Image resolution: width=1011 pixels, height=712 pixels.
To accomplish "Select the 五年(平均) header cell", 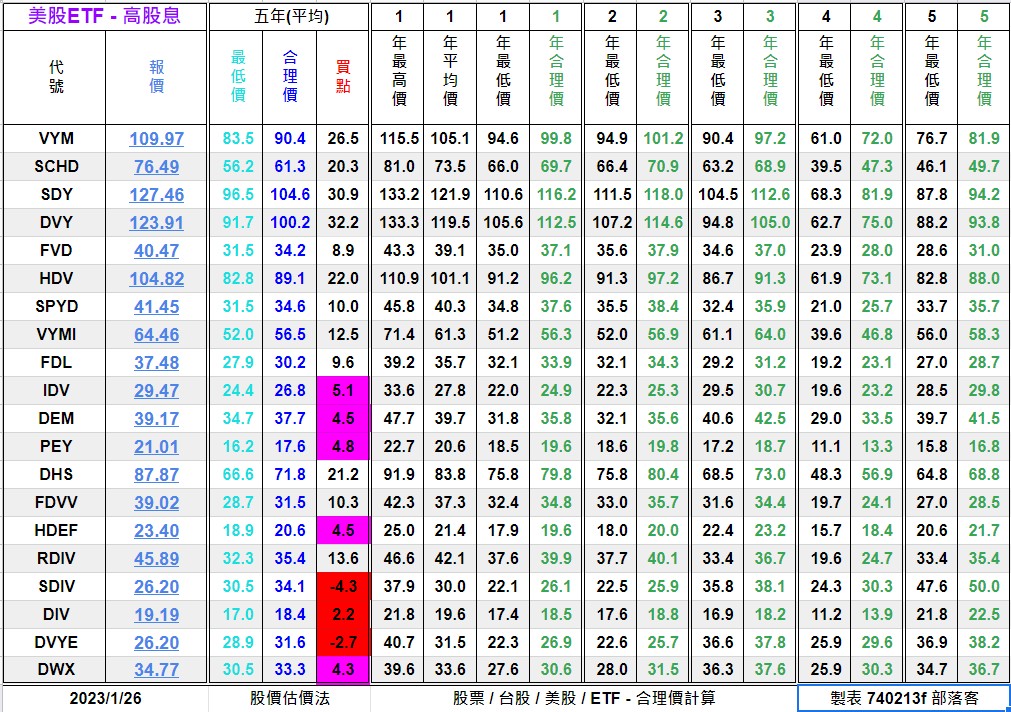I will tap(289, 16).
